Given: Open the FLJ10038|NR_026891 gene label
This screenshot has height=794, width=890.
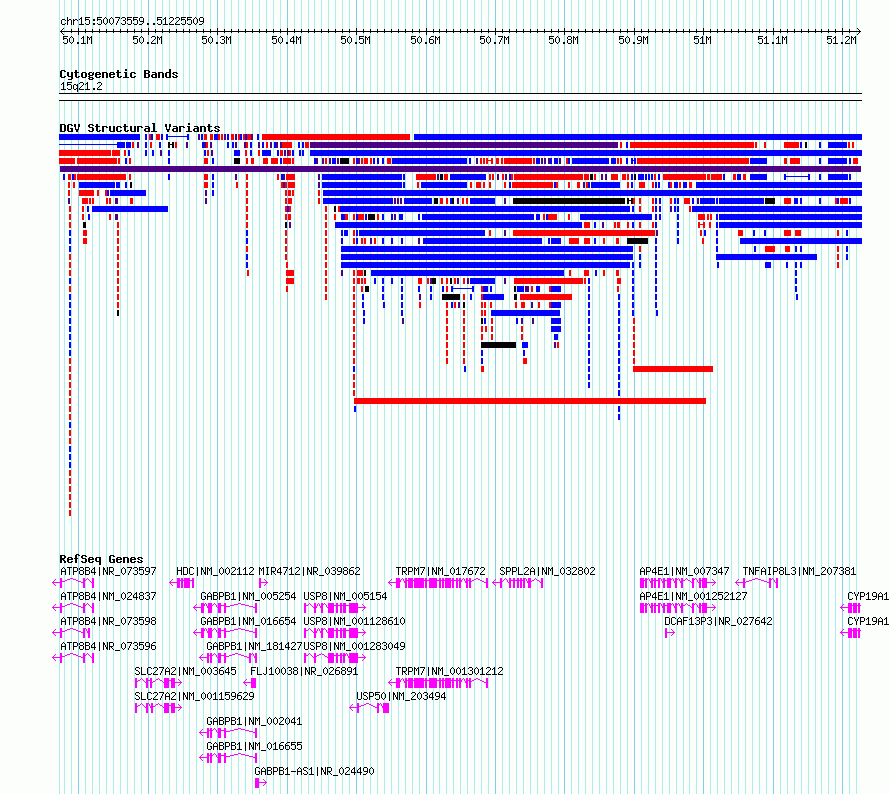Looking at the screenshot, I should tap(304, 671).
